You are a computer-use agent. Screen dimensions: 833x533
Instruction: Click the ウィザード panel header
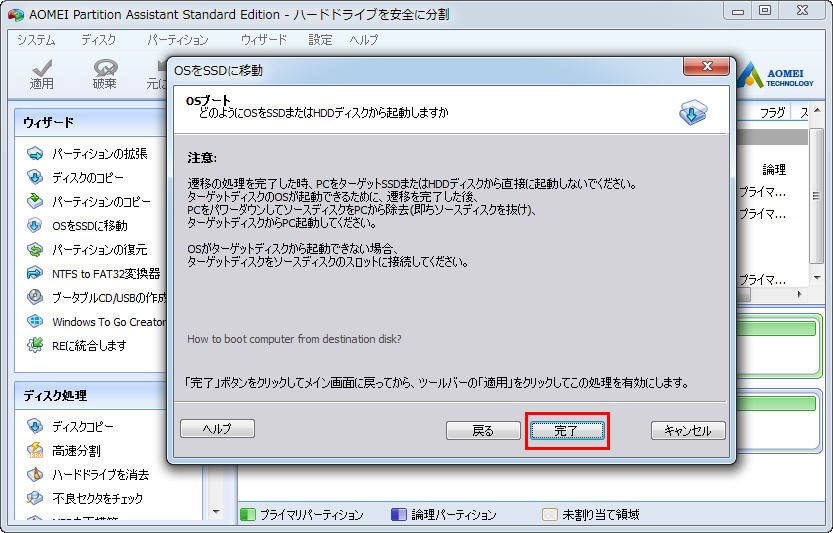click(x=90, y=123)
